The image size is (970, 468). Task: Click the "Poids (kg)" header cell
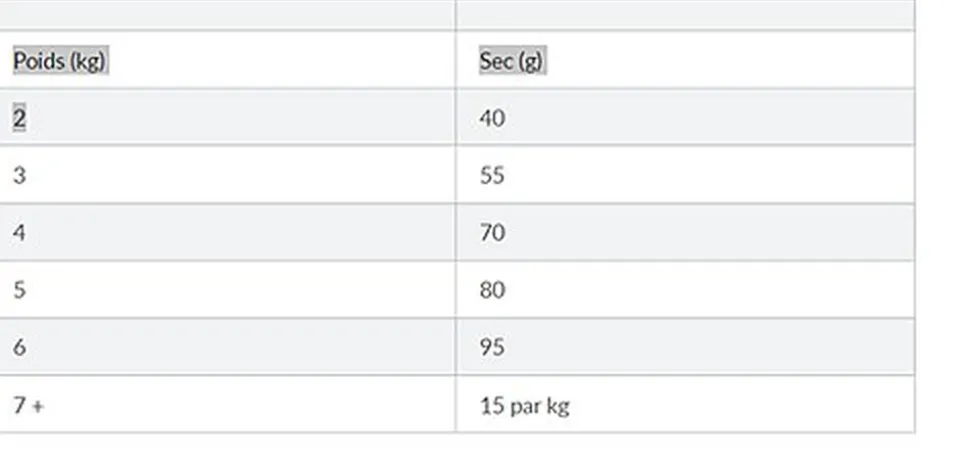click(x=59, y=61)
